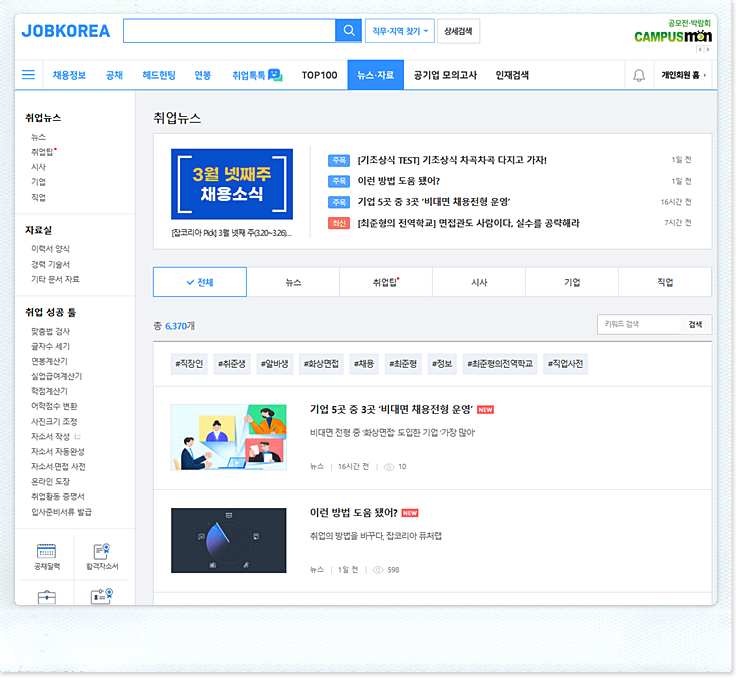Screen dimensions: 740x680
Task: Open 공기업 모의고사 in navigation
Action: (x=446, y=75)
